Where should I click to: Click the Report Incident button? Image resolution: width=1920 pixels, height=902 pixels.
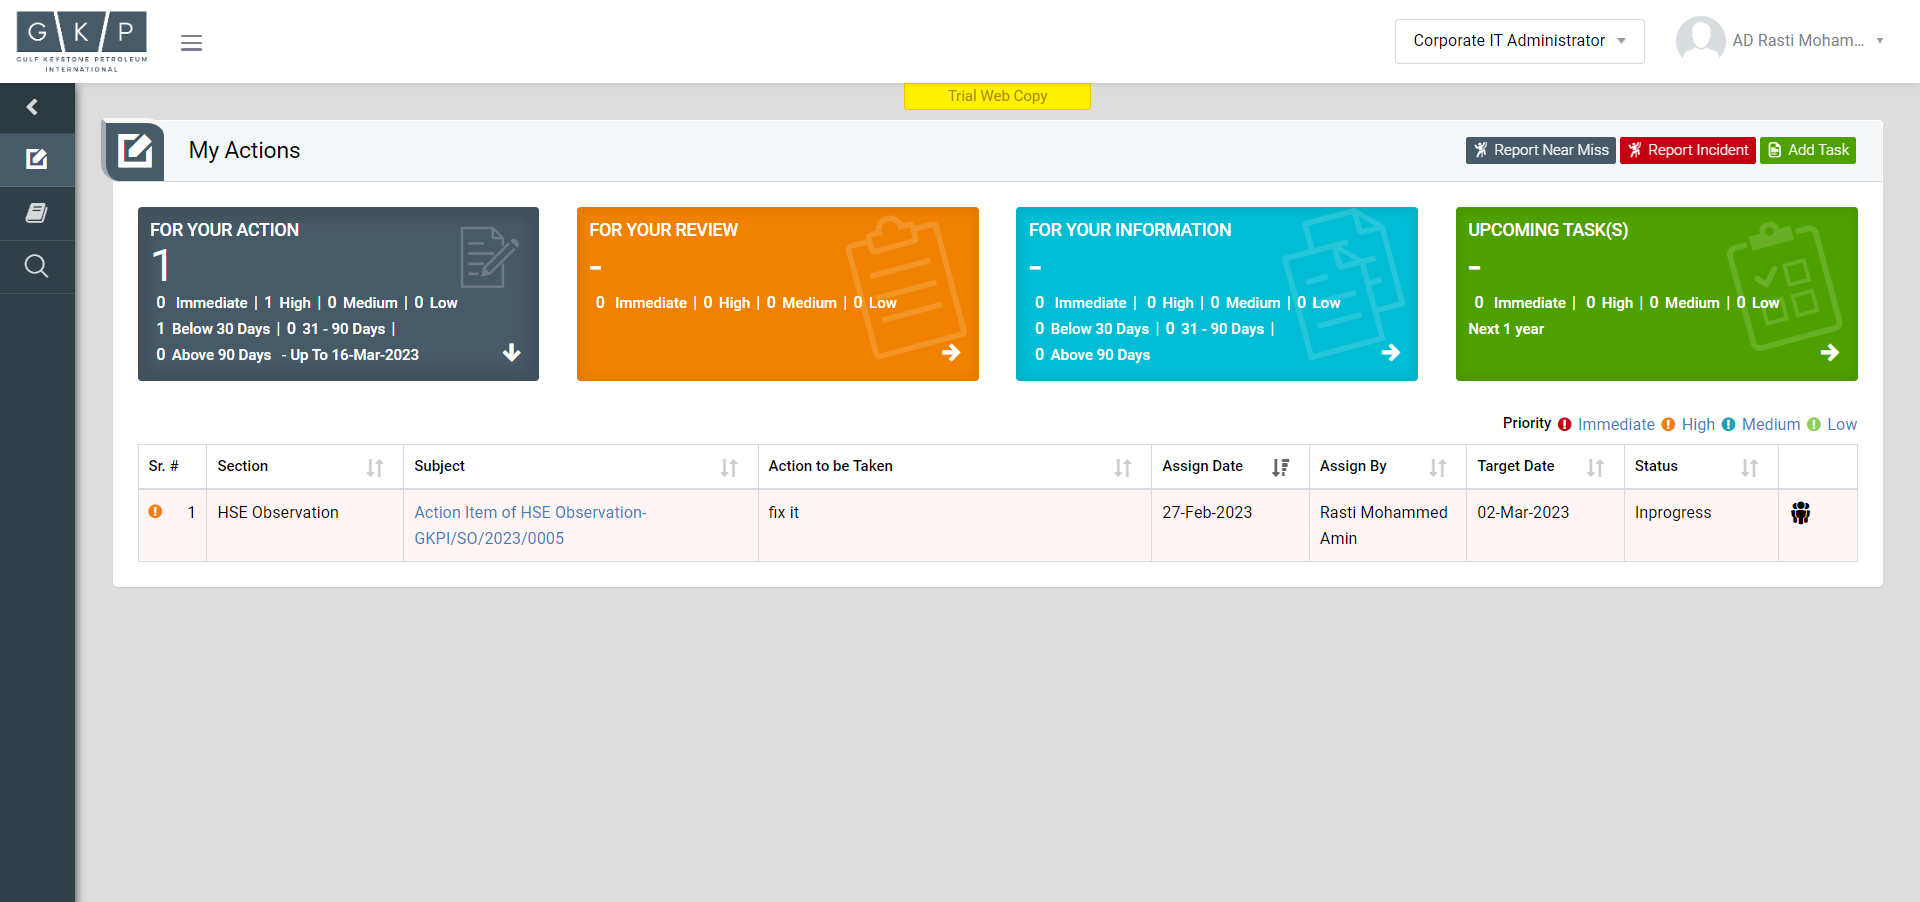(1687, 150)
